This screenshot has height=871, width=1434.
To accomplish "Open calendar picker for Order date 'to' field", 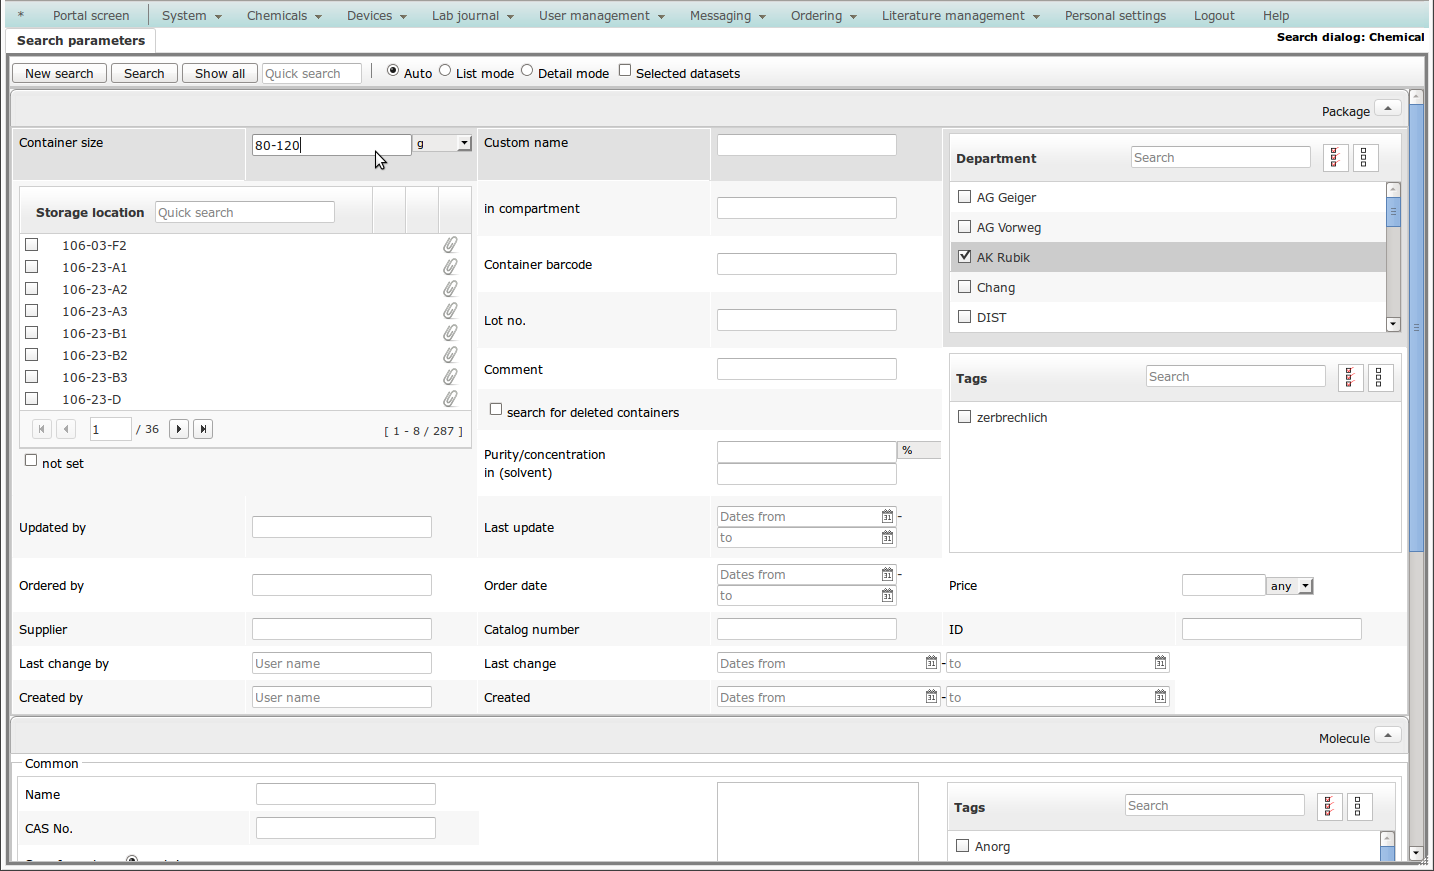I will [x=887, y=596].
